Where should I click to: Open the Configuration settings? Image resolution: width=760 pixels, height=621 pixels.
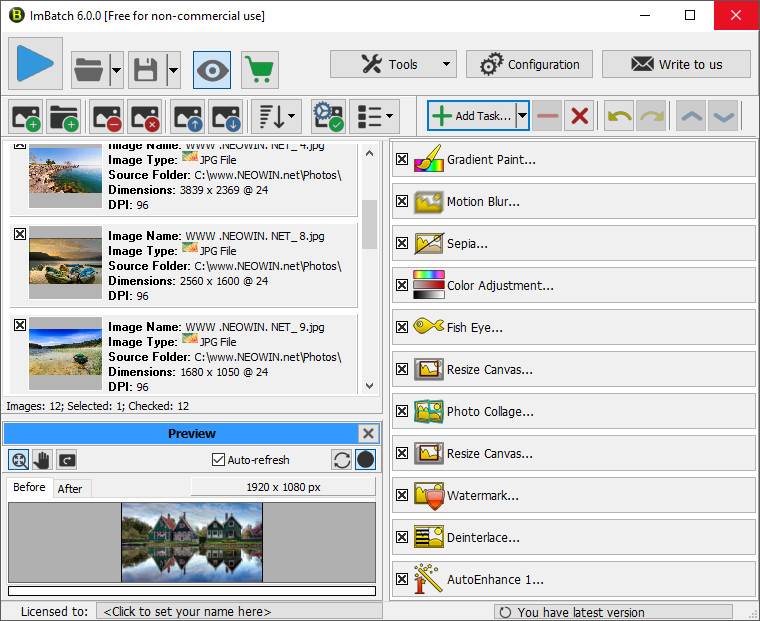[529, 64]
